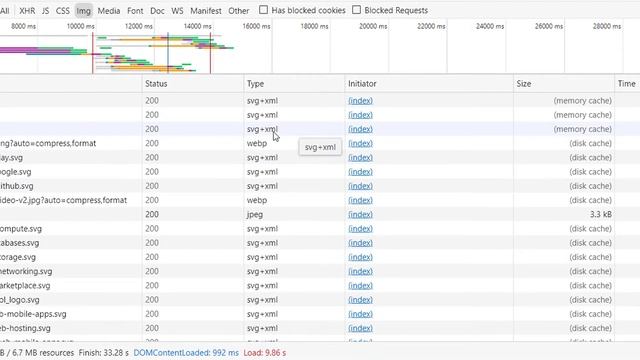Click the 24000 ms timeline marker
This screenshot has height=360, width=640.
490,26
